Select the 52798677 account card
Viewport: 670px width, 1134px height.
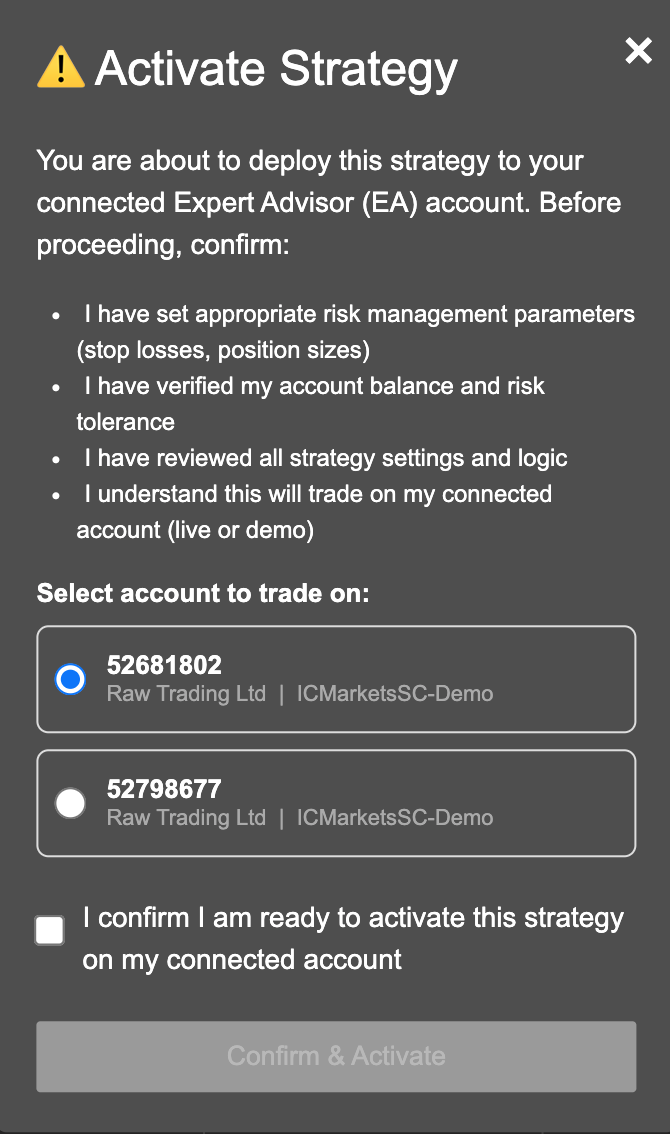[x=335, y=803]
